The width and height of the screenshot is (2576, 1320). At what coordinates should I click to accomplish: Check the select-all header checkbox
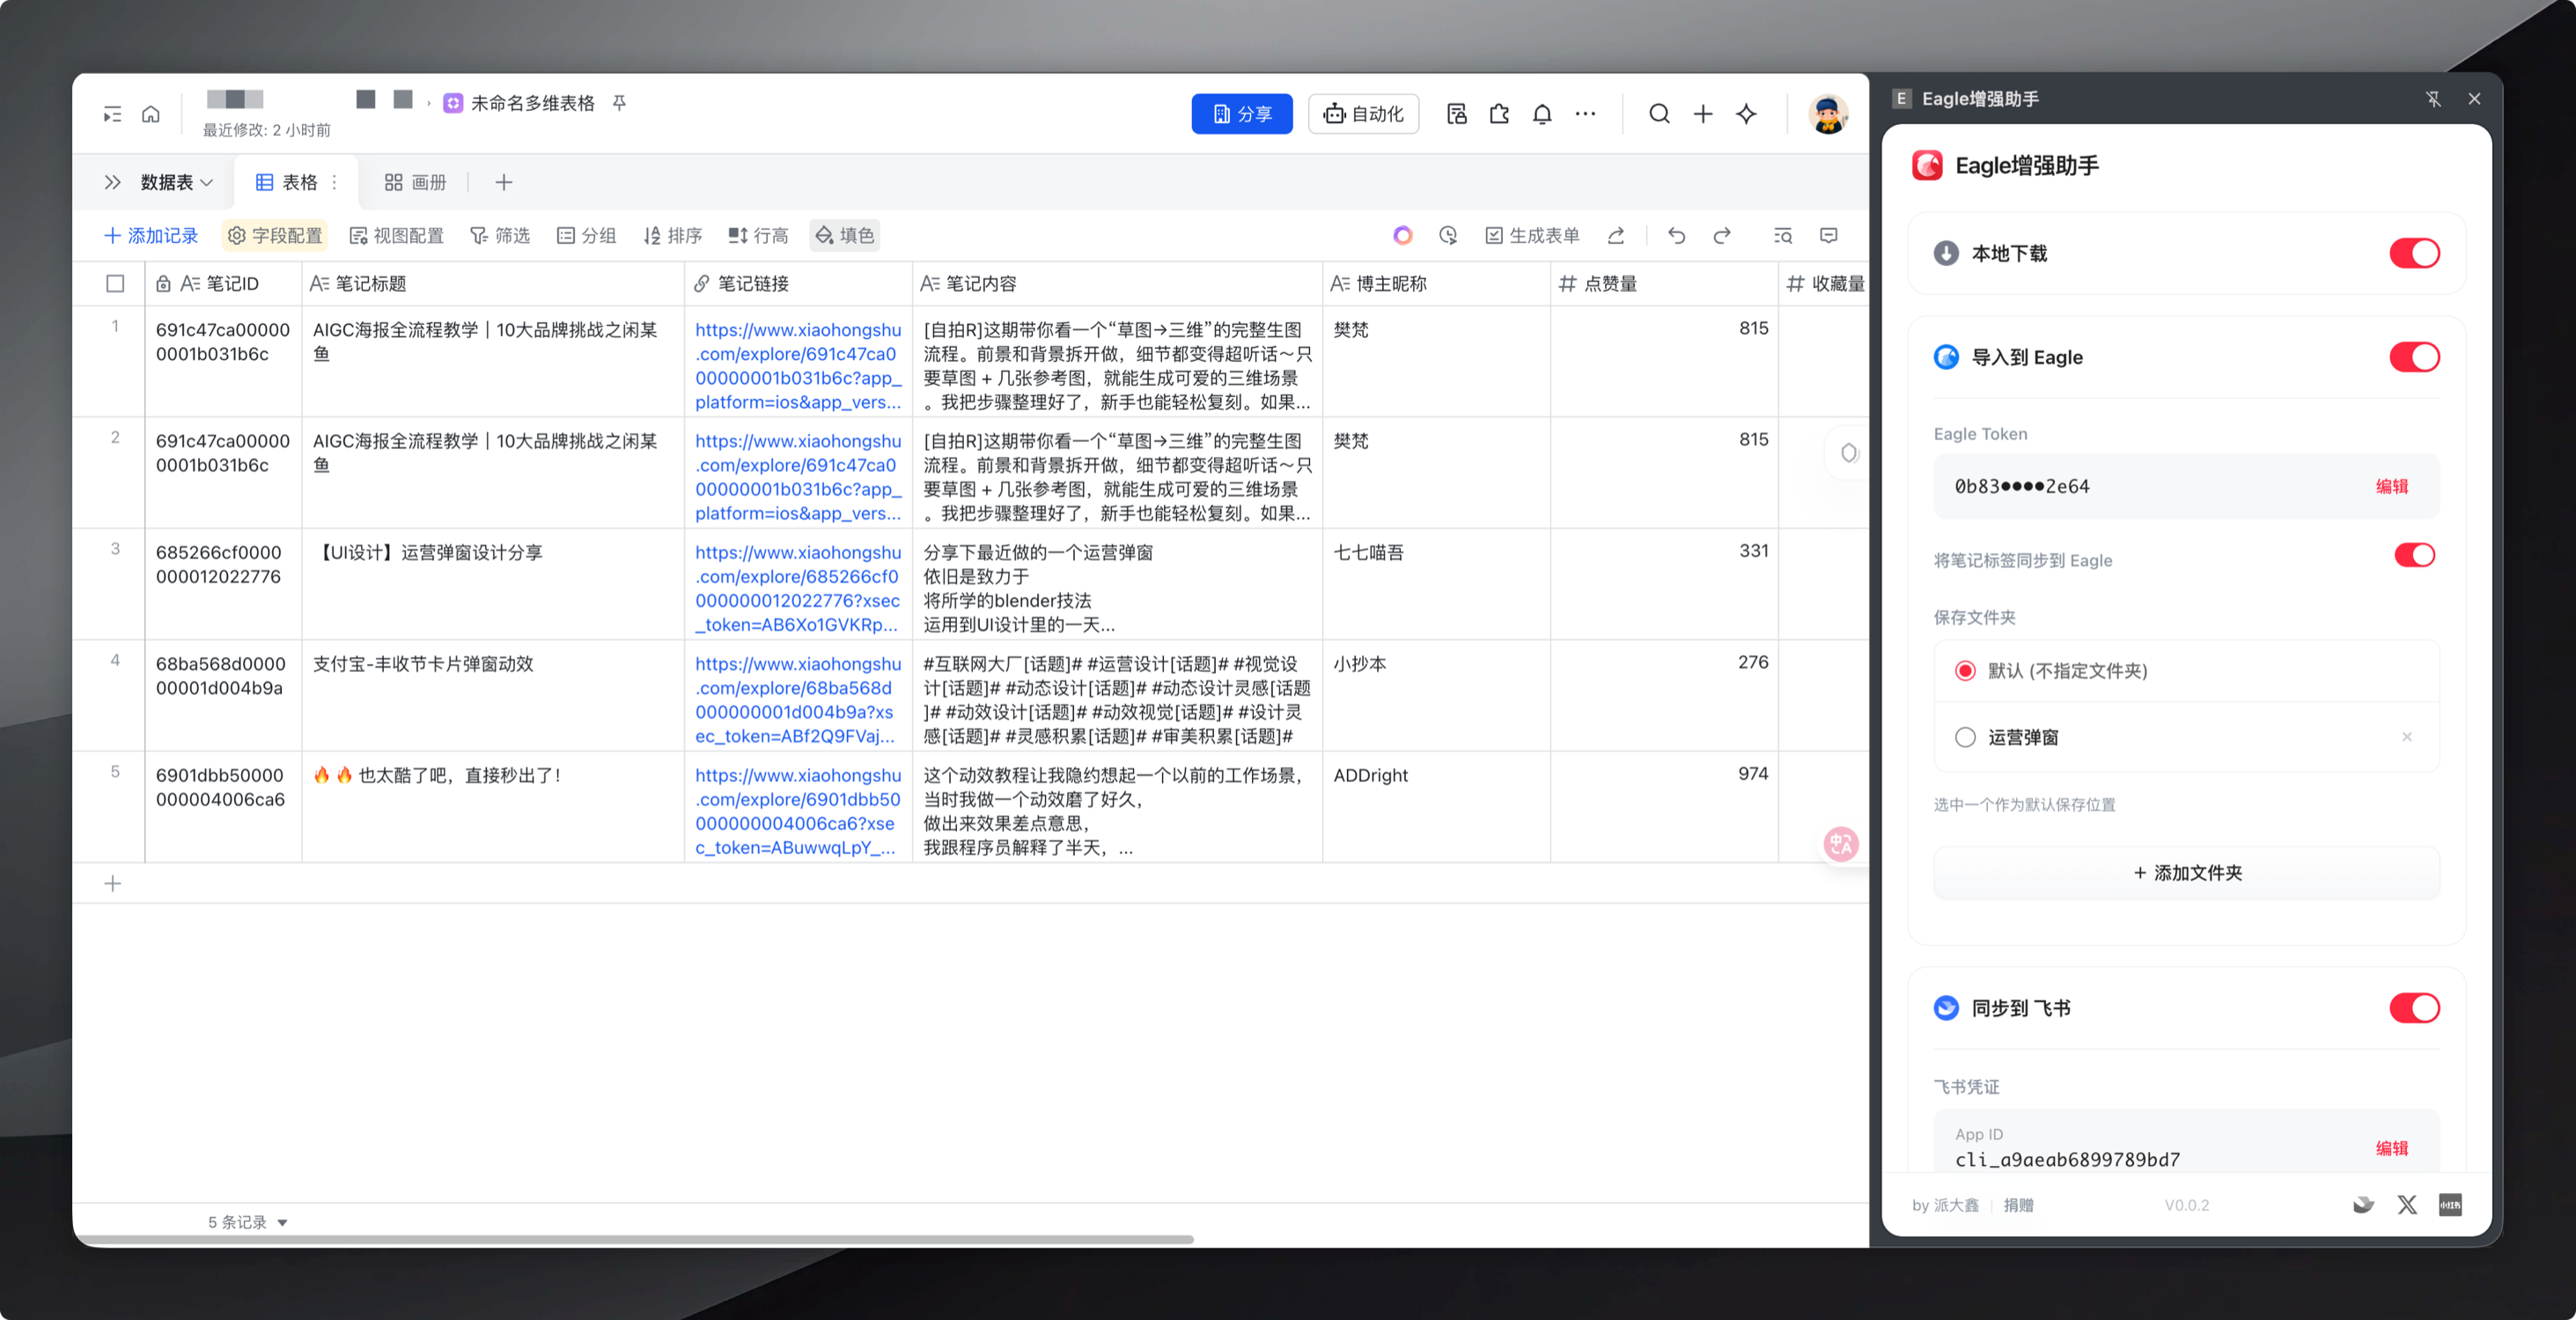click(115, 284)
